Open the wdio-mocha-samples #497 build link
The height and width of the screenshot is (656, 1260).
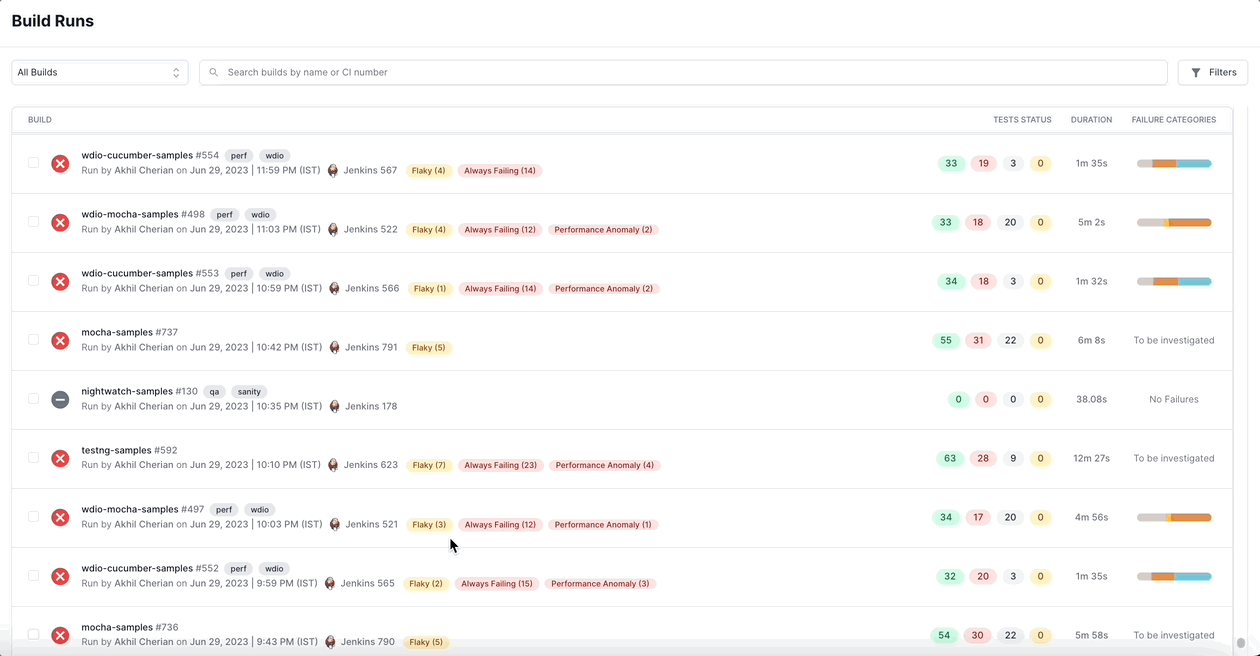pyautogui.click(x=143, y=510)
